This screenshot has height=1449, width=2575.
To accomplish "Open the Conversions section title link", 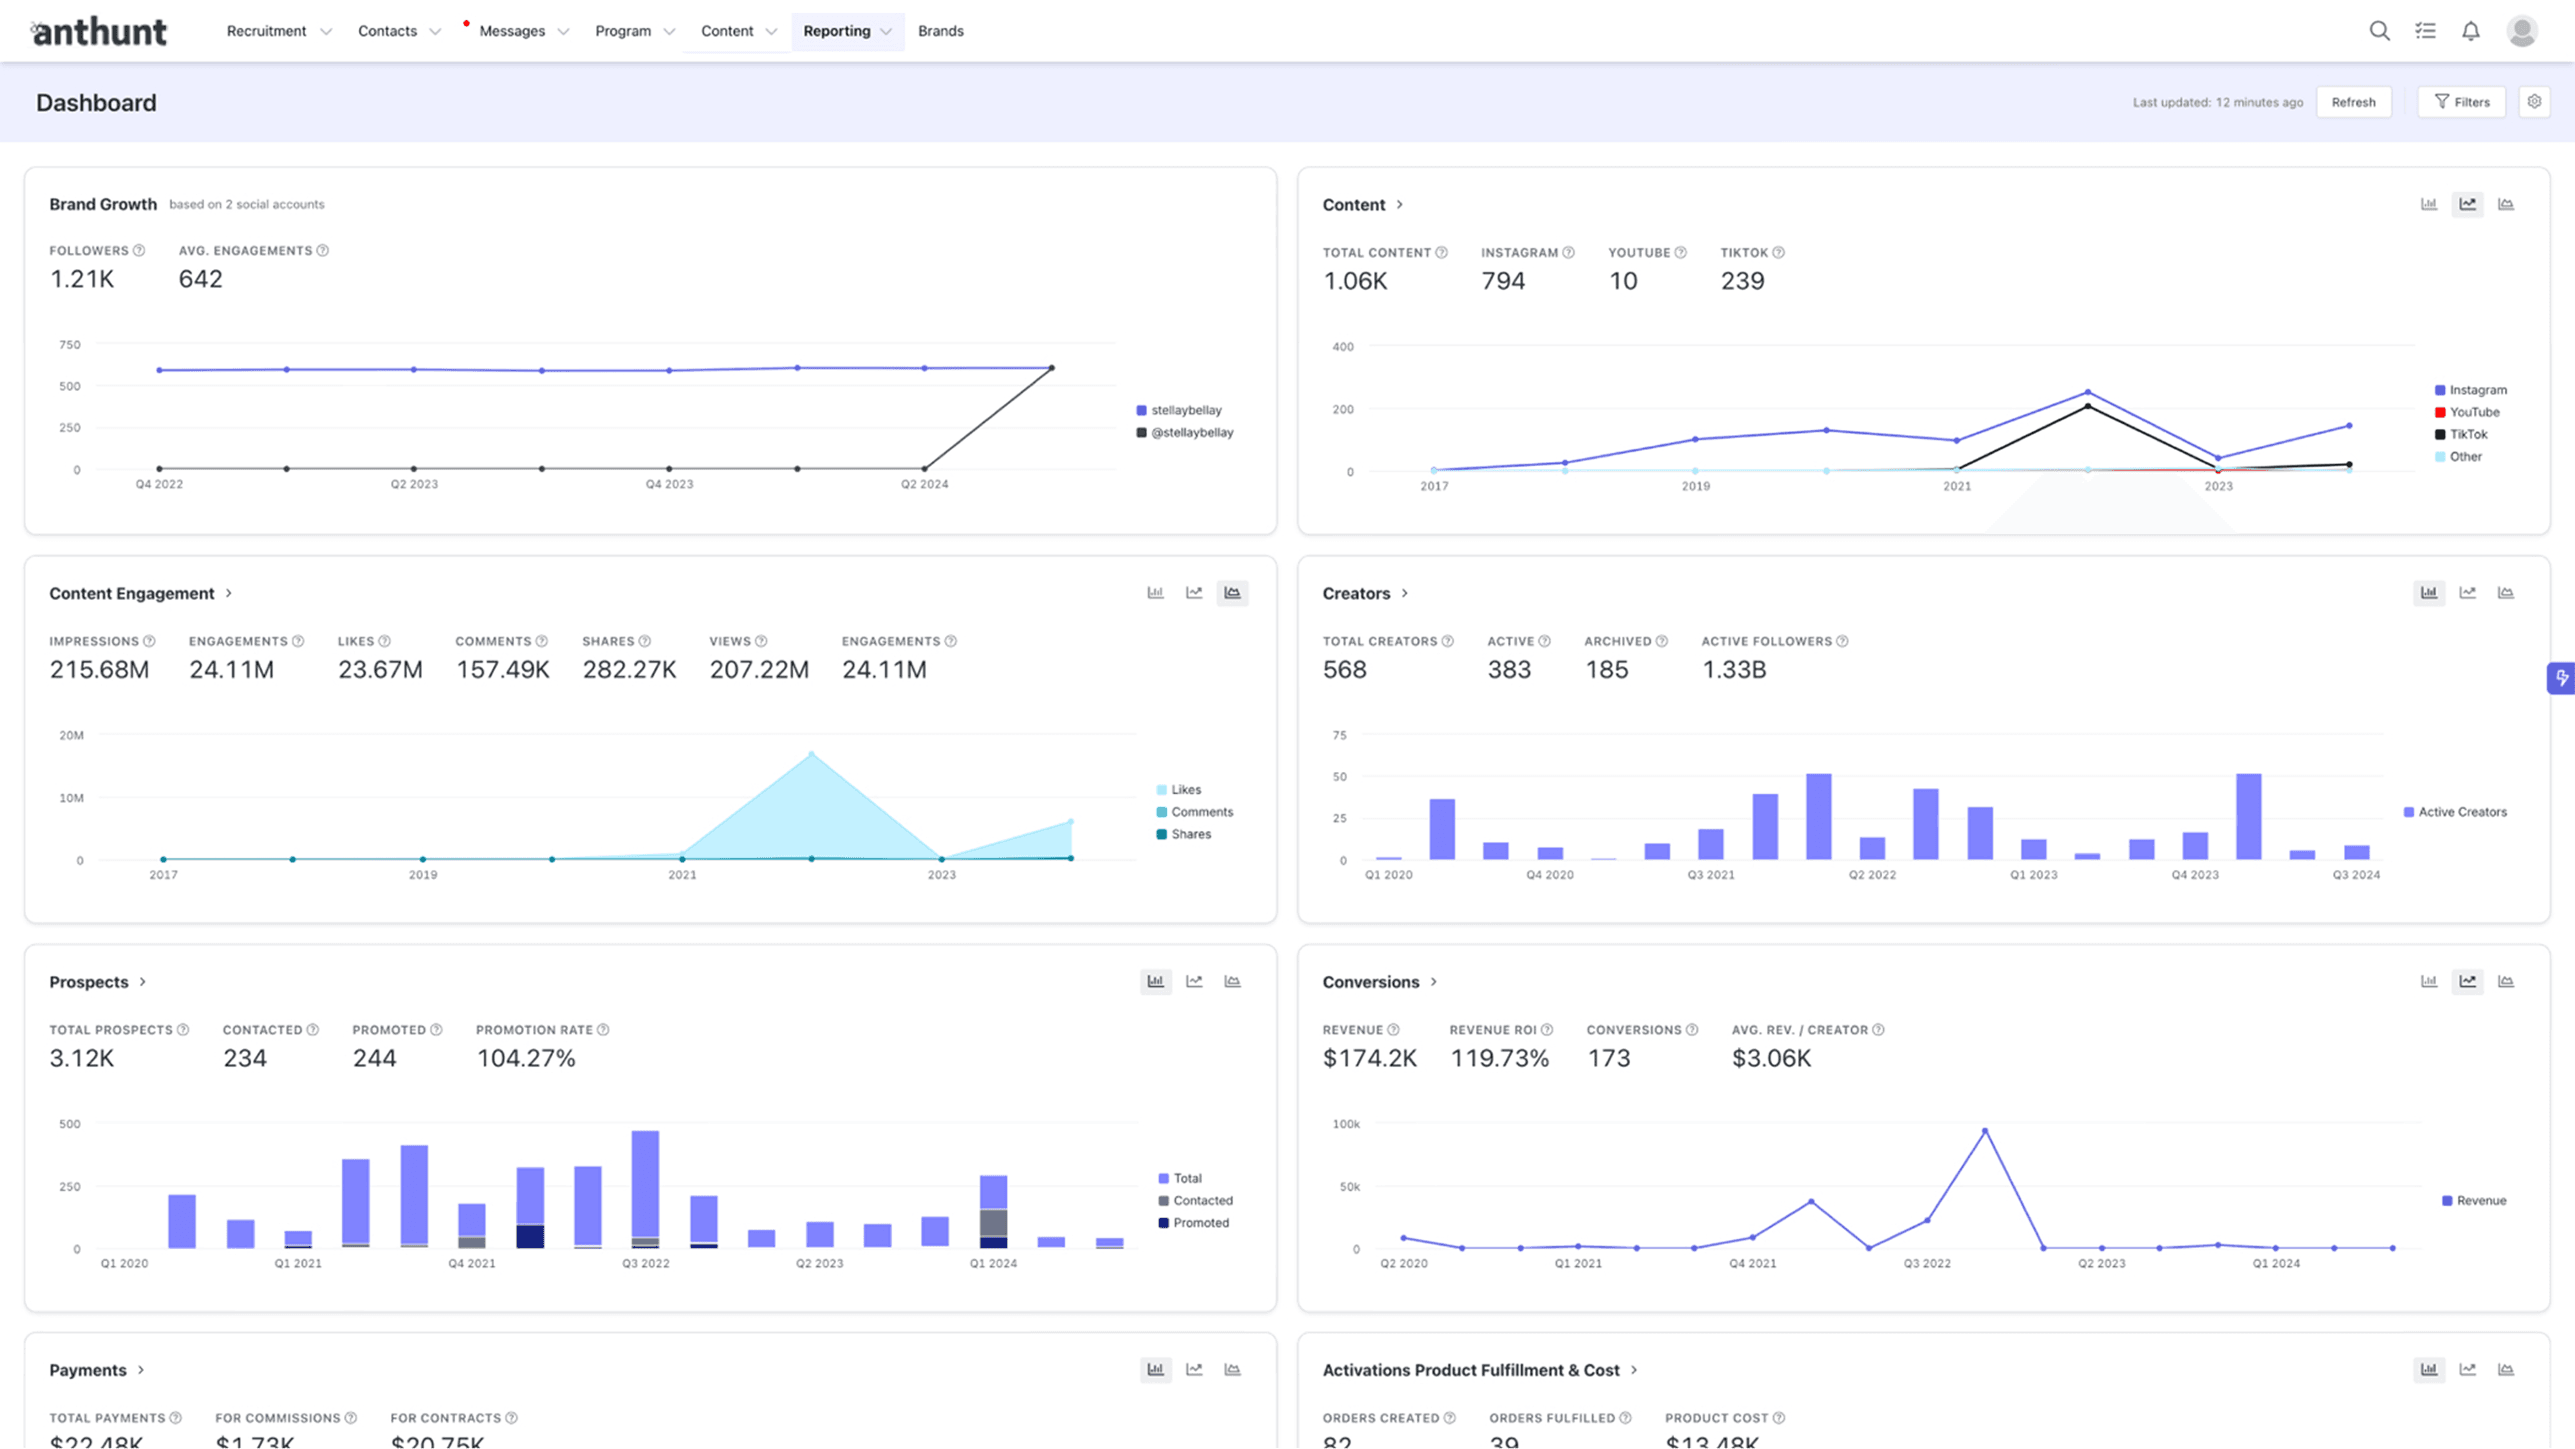I will [1371, 982].
